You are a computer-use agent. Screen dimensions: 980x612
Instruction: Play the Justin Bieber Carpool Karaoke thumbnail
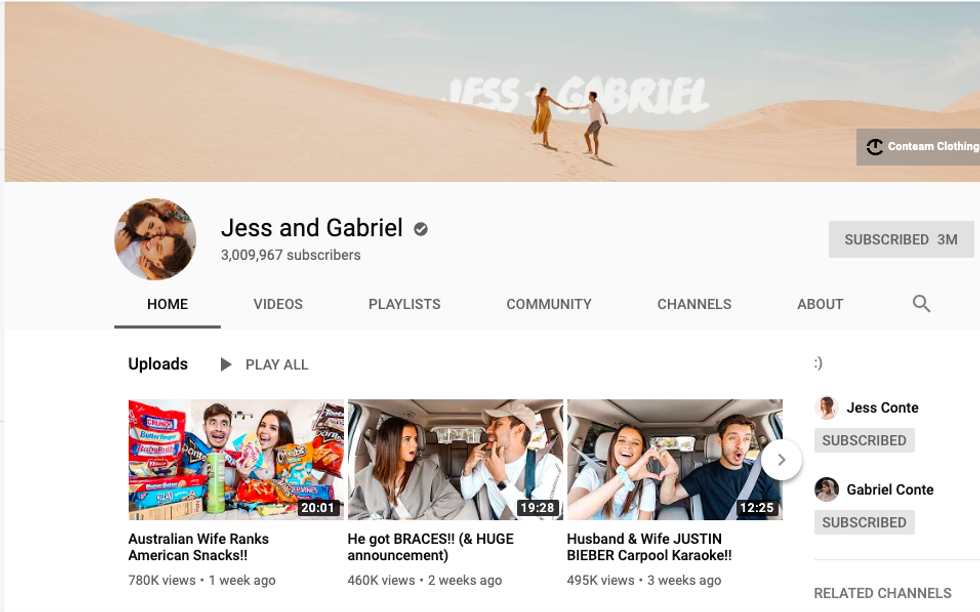pyautogui.click(x=664, y=459)
